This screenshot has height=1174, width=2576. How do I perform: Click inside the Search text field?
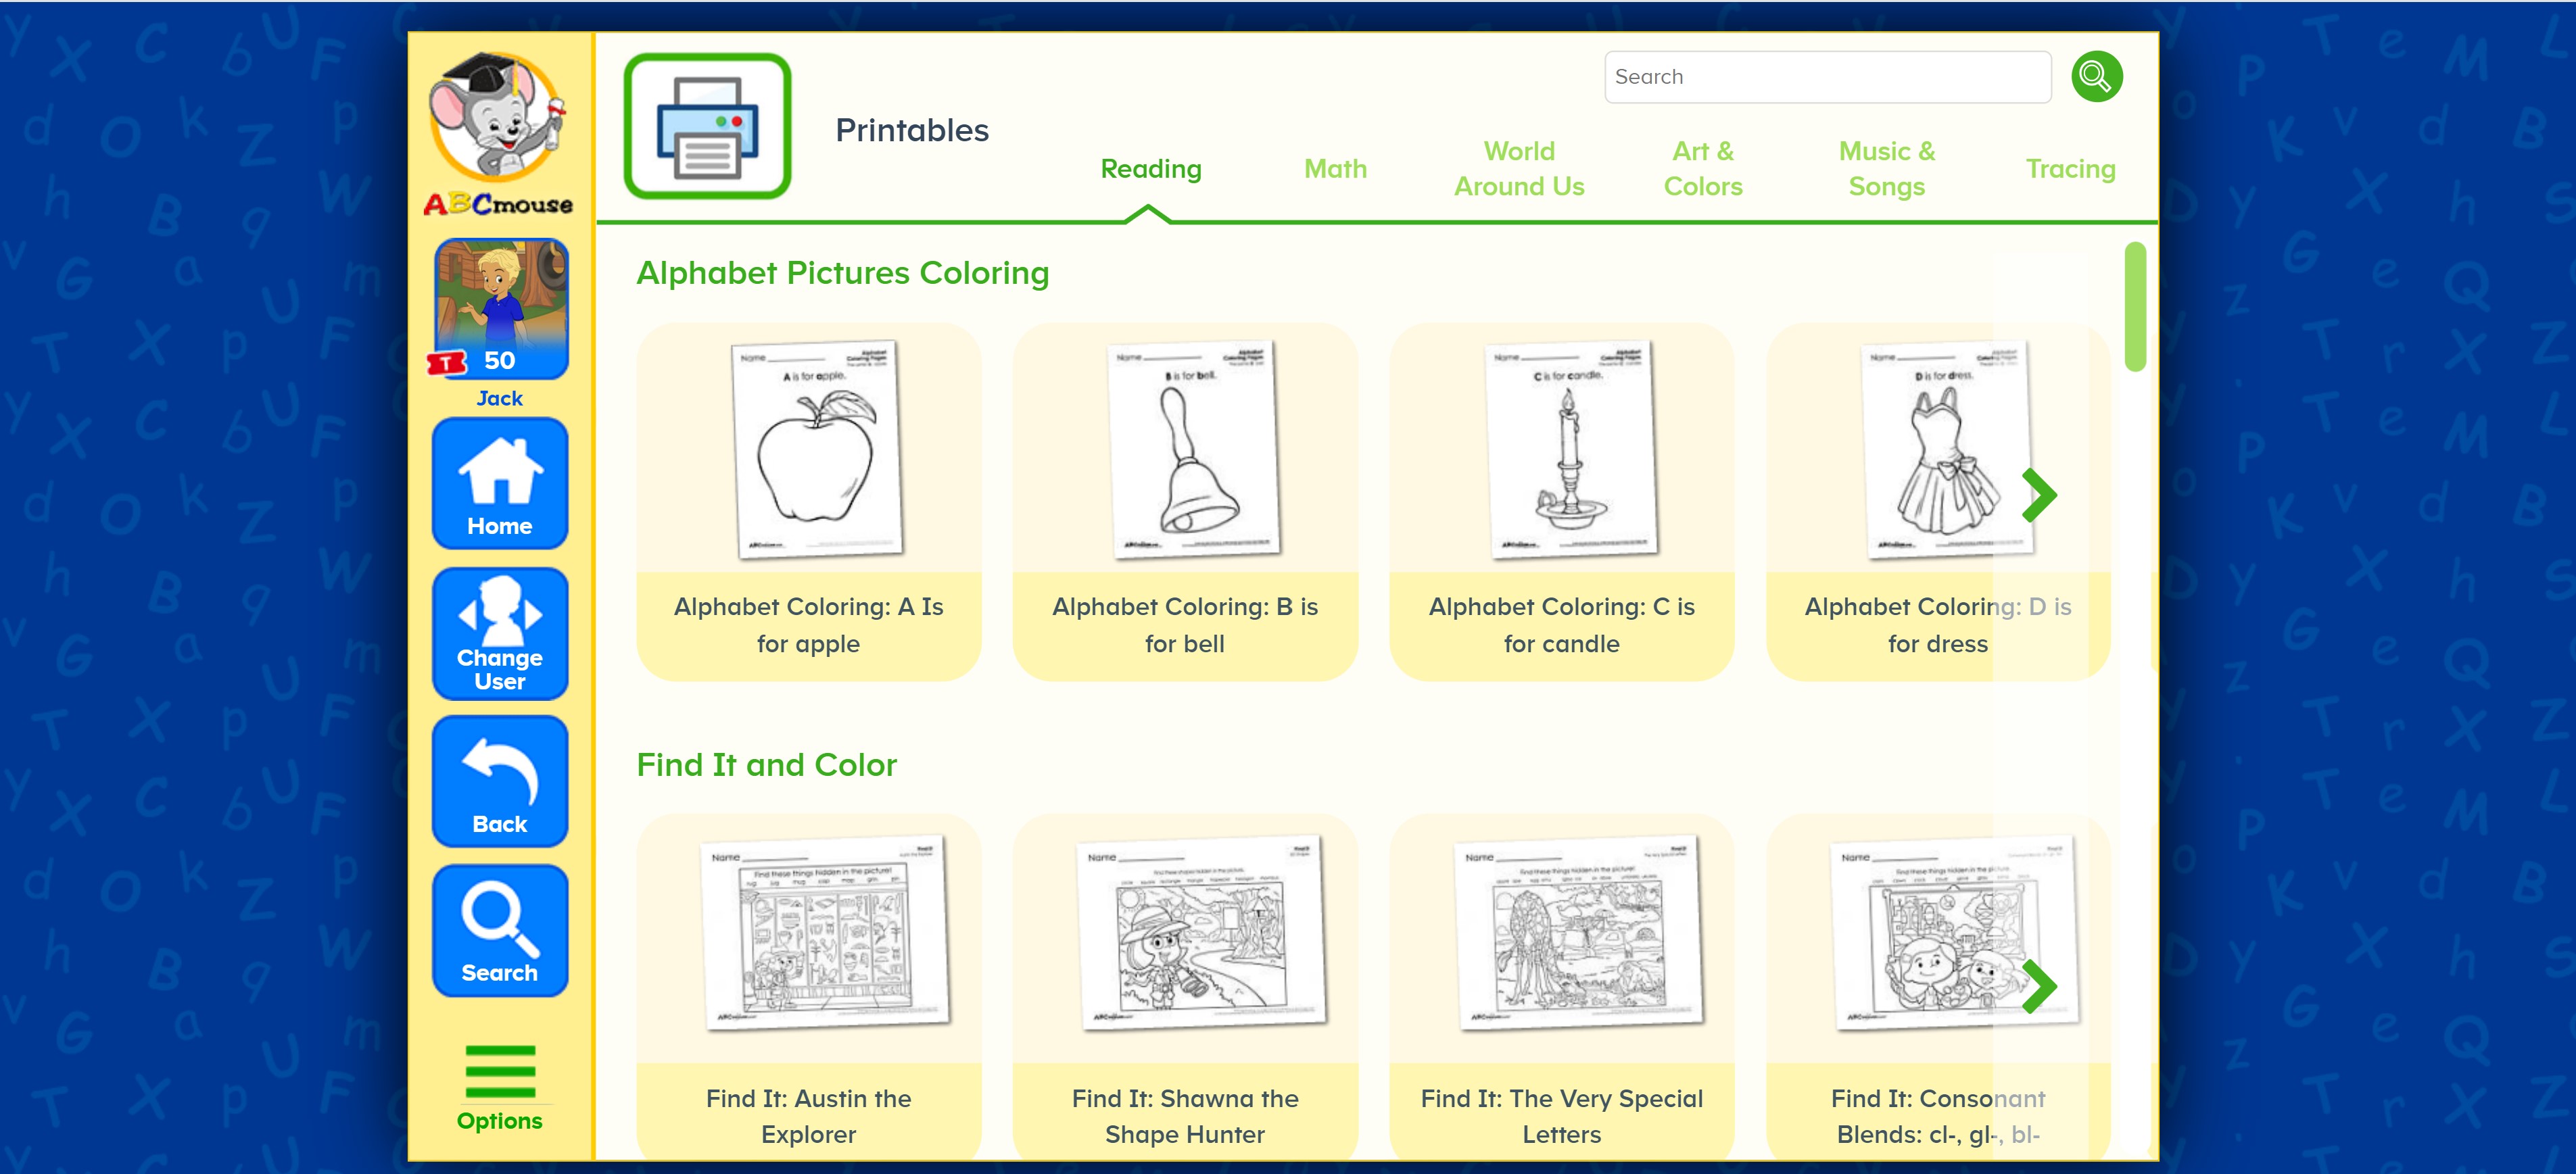pos(1826,76)
